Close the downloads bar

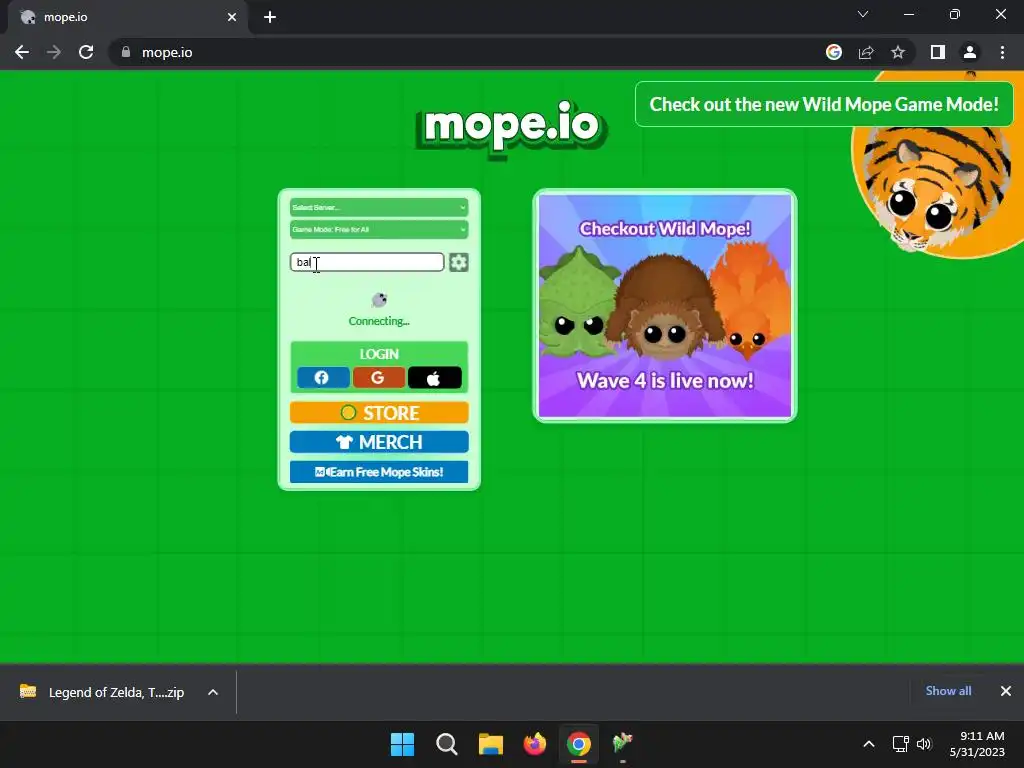tap(1006, 691)
